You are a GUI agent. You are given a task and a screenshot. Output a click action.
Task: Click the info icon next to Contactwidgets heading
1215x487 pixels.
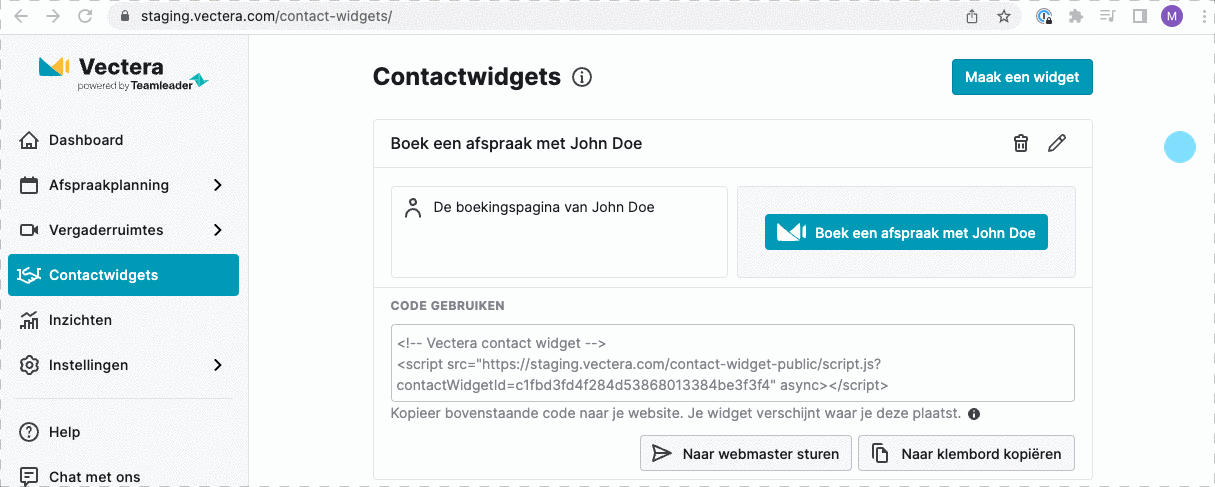click(582, 77)
